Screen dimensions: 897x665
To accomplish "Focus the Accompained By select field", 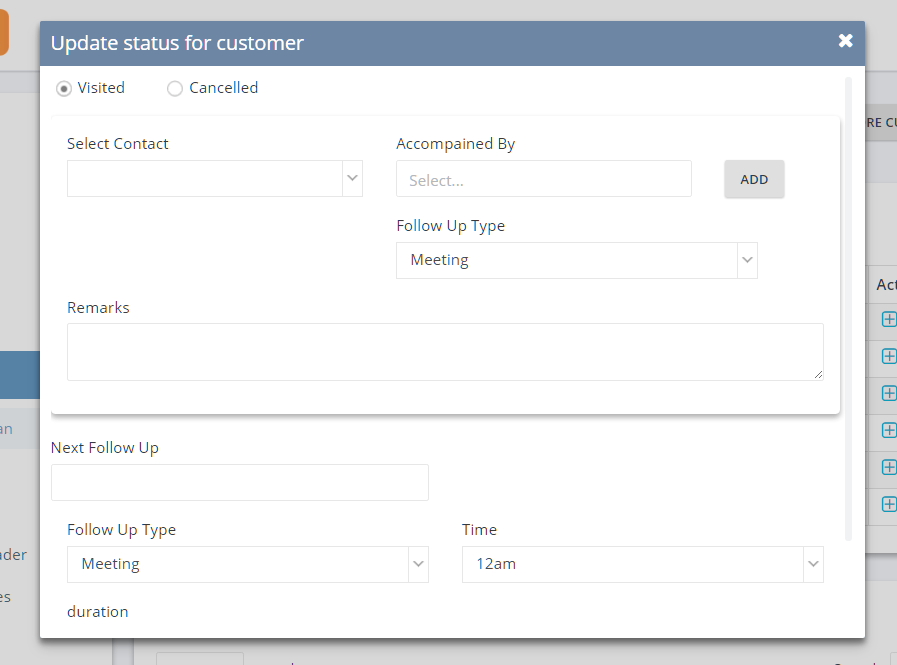I will pyautogui.click(x=543, y=179).
